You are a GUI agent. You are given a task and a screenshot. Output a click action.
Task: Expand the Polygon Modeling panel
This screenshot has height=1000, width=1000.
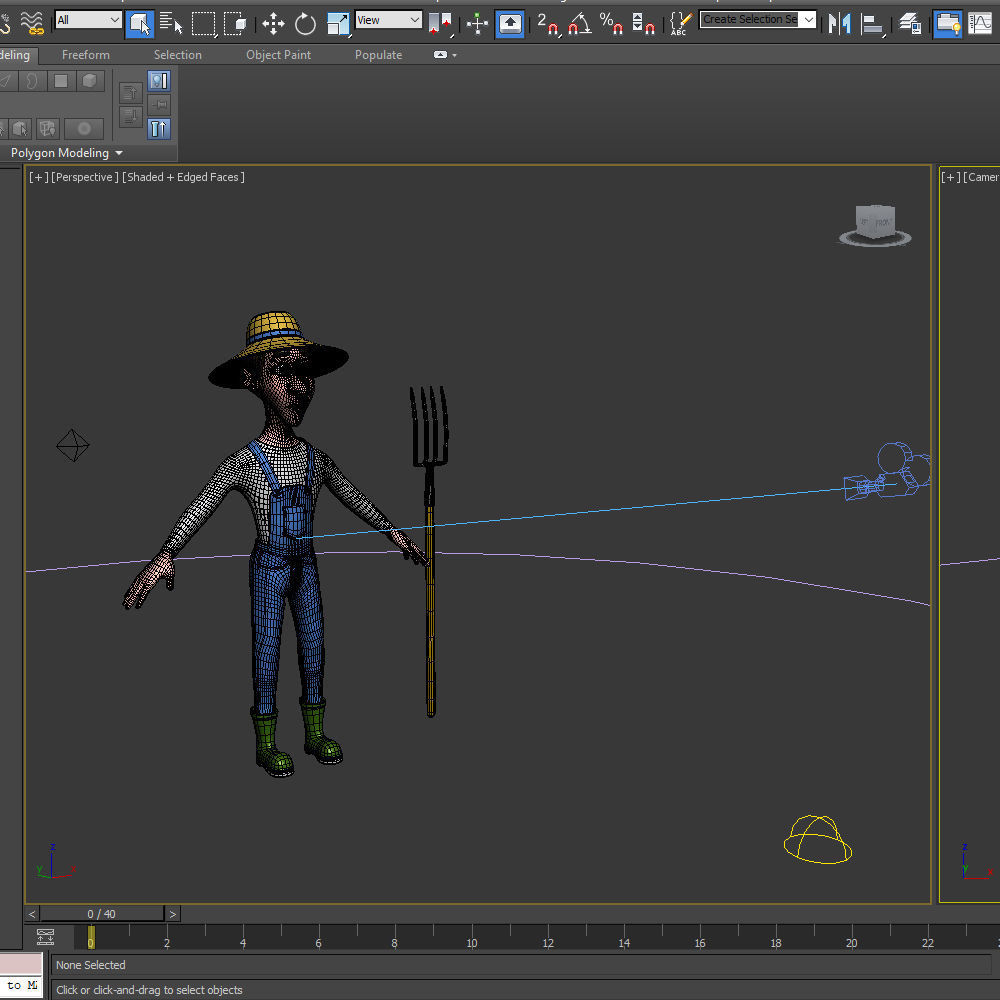coord(66,153)
